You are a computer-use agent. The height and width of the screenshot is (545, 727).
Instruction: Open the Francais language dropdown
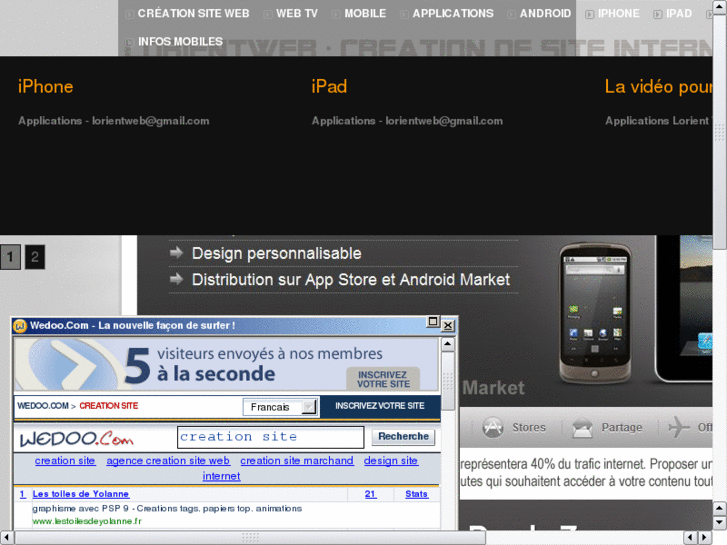[281, 407]
